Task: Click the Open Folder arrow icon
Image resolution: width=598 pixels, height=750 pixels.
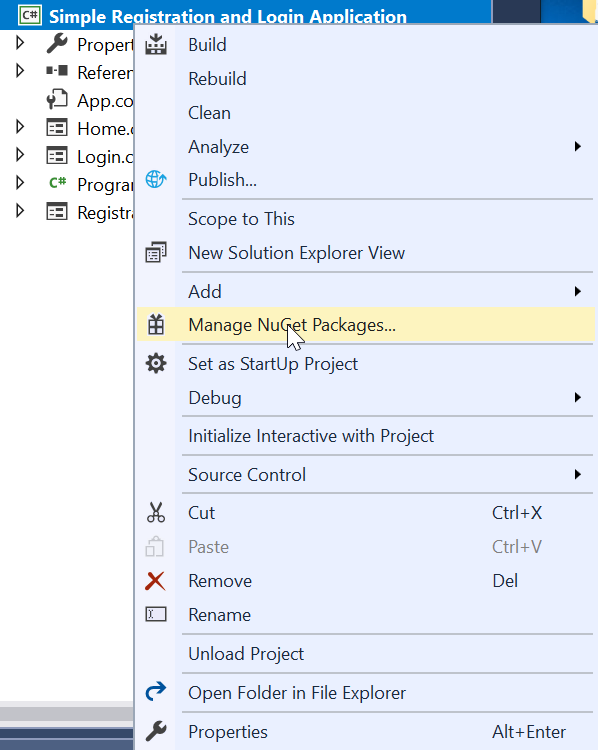Action: [156, 692]
